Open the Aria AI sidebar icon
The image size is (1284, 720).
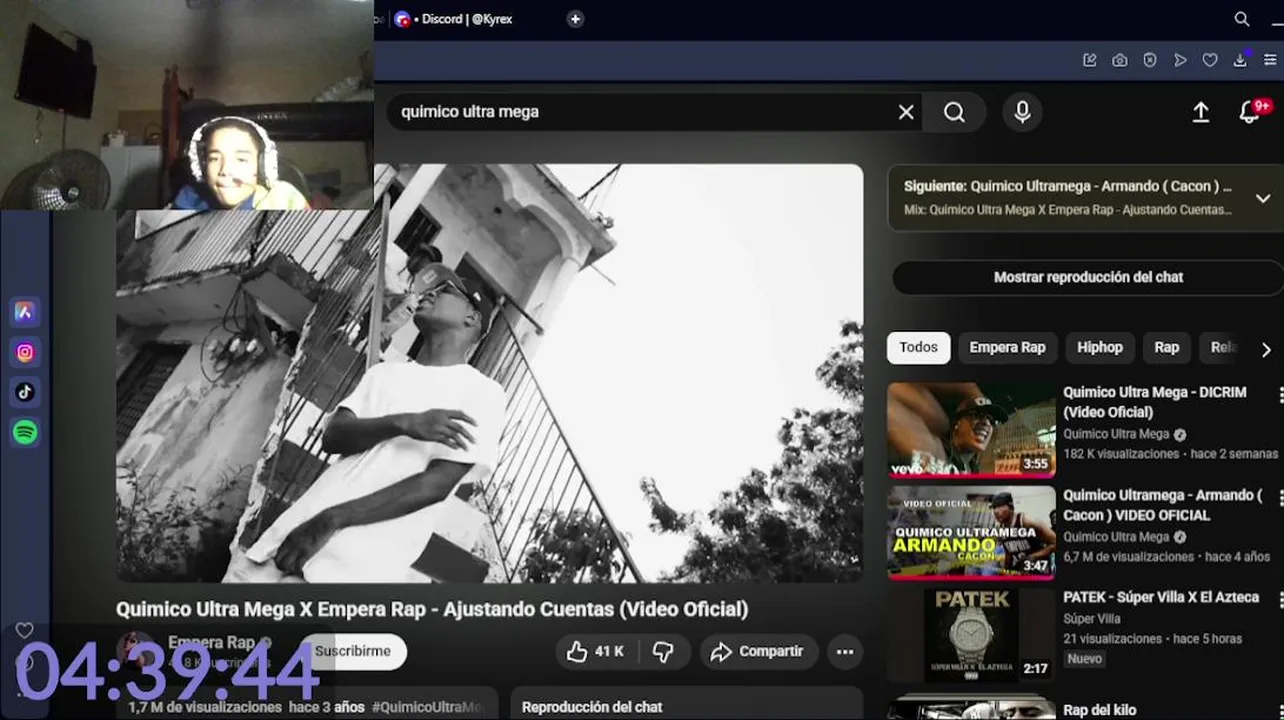(25, 312)
